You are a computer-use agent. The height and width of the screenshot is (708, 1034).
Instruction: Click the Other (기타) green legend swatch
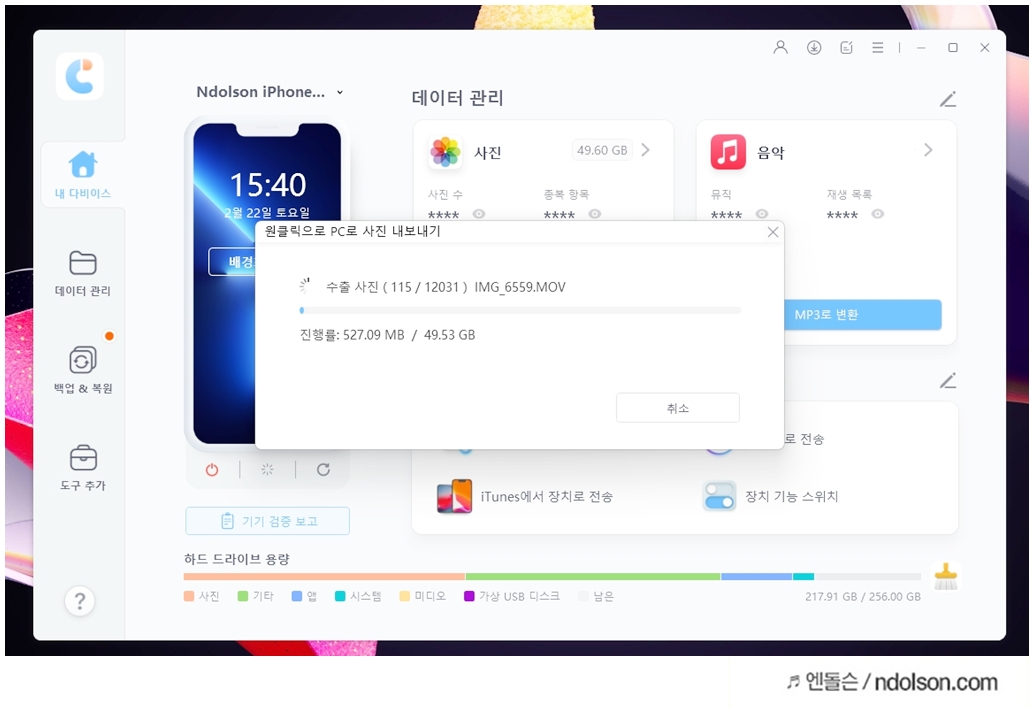point(243,596)
